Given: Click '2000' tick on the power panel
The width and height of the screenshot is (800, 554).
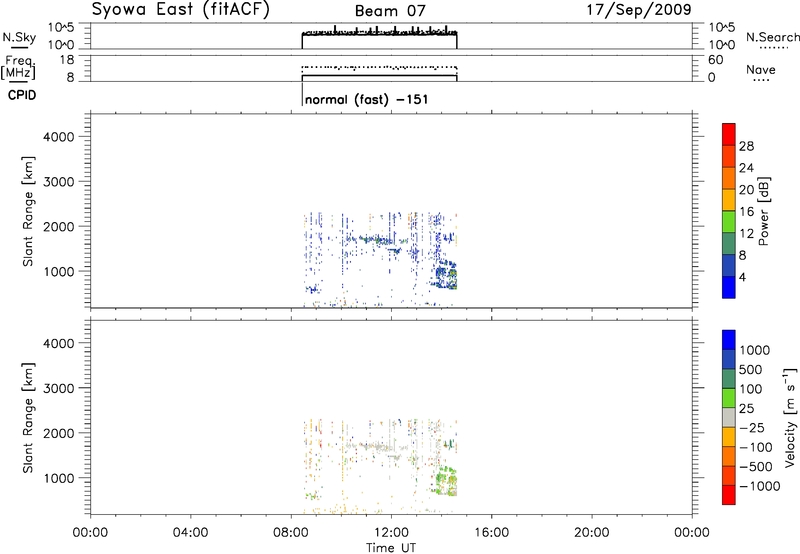Looking at the screenshot, I should point(59,226).
